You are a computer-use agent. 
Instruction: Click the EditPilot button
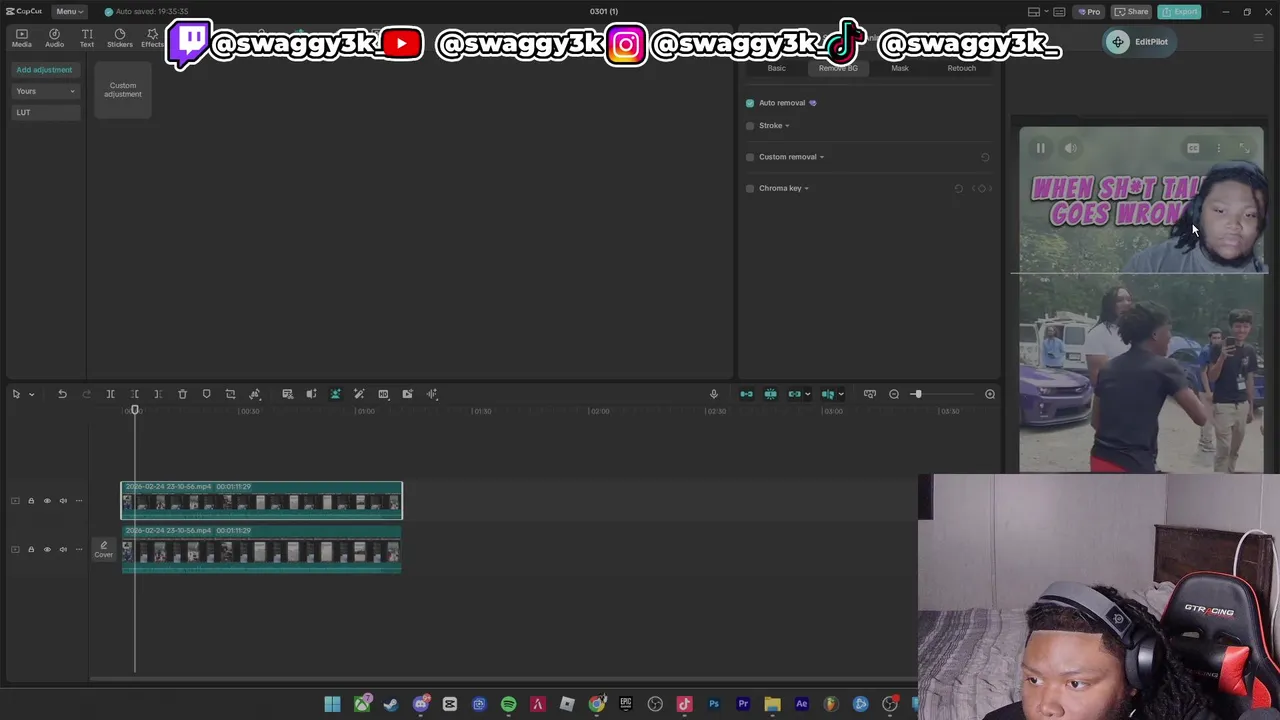point(1138,42)
